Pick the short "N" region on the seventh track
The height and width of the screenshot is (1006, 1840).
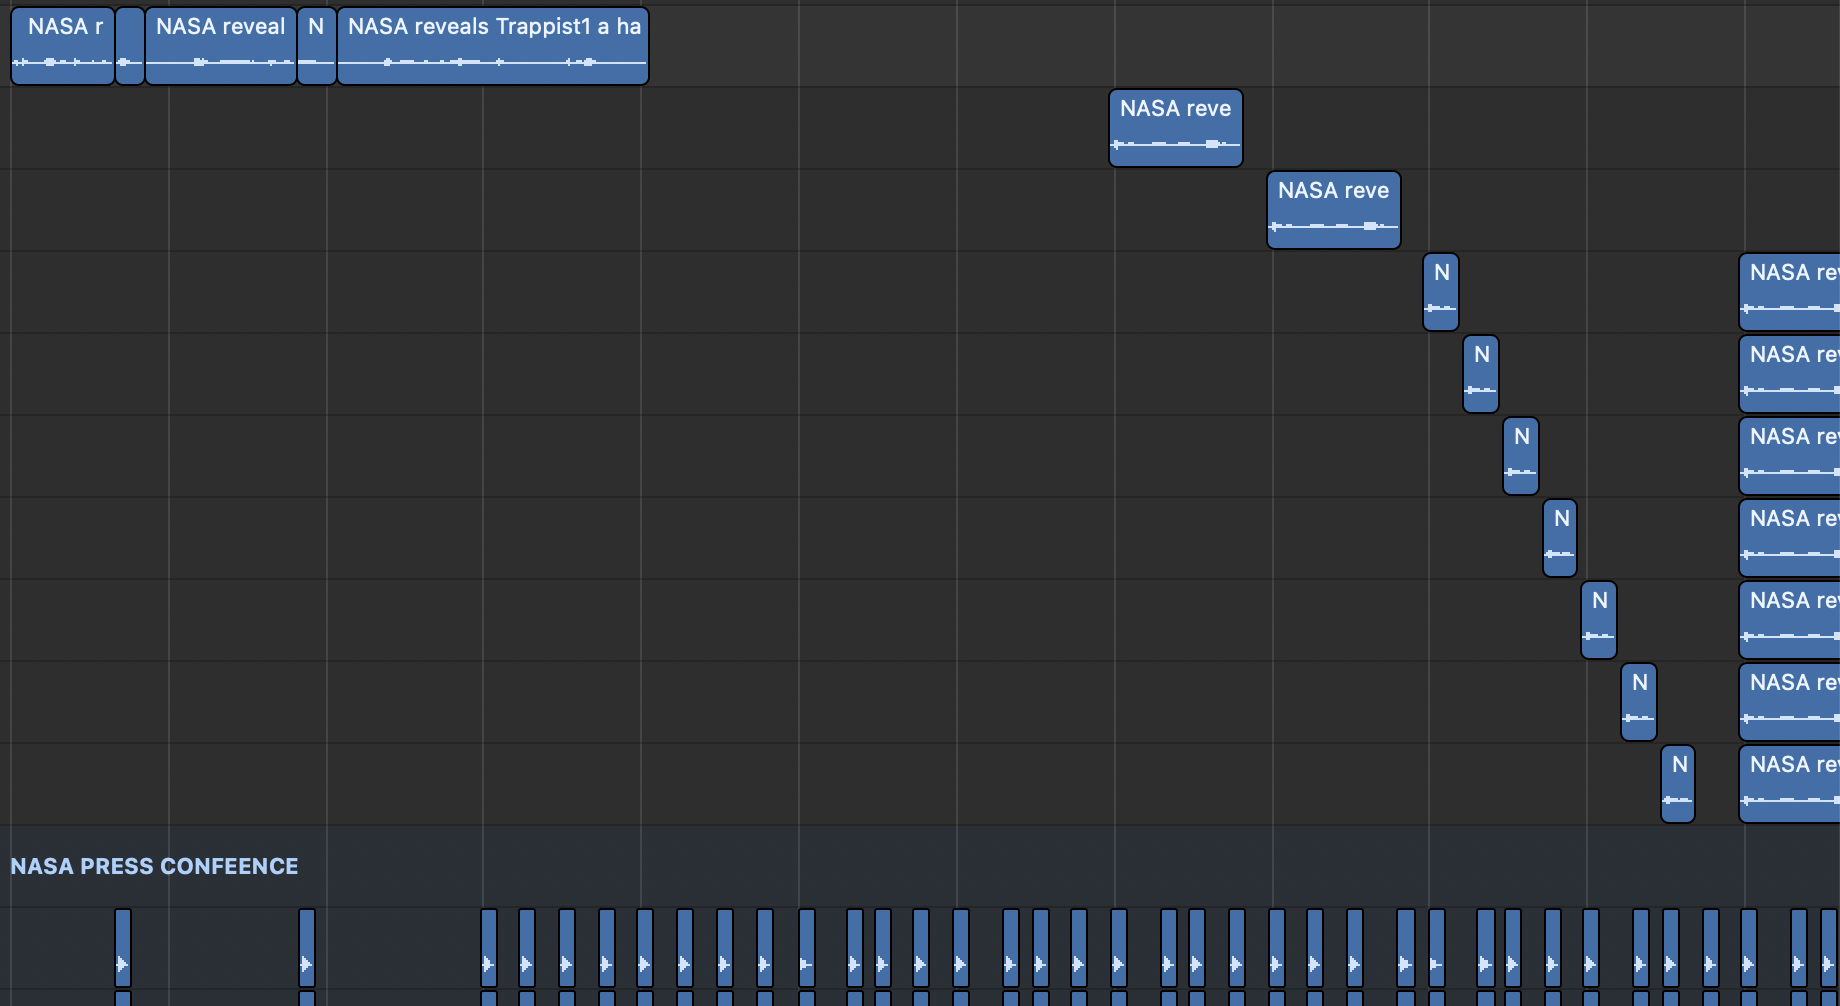click(1560, 538)
